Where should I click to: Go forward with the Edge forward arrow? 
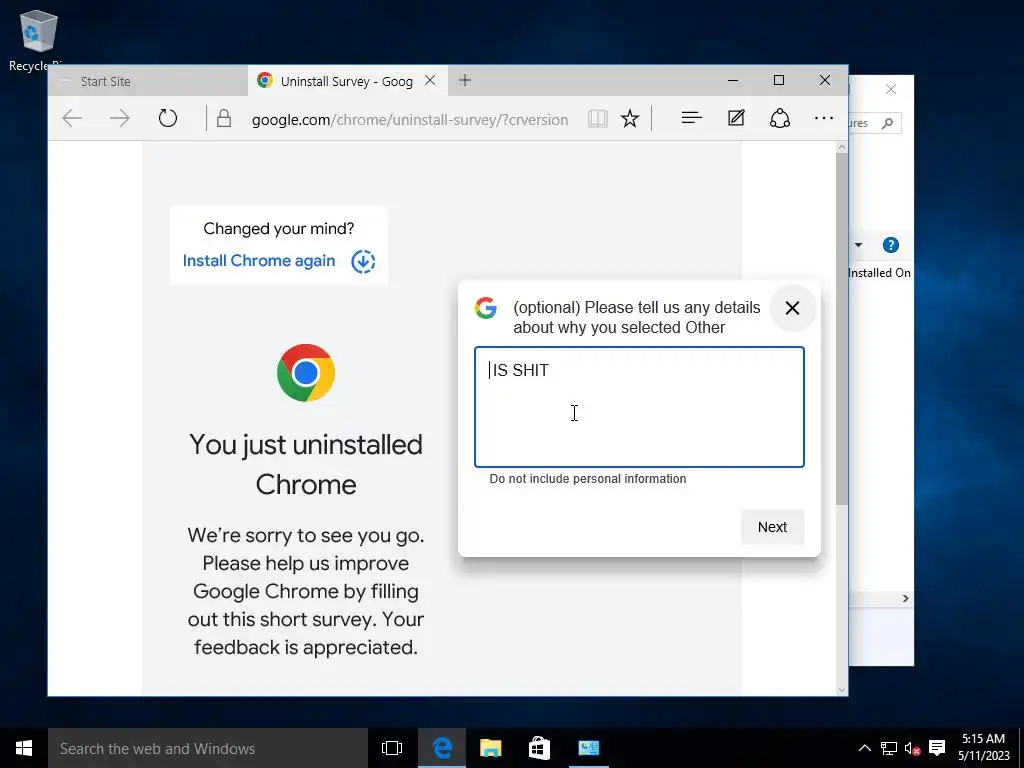click(x=120, y=118)
